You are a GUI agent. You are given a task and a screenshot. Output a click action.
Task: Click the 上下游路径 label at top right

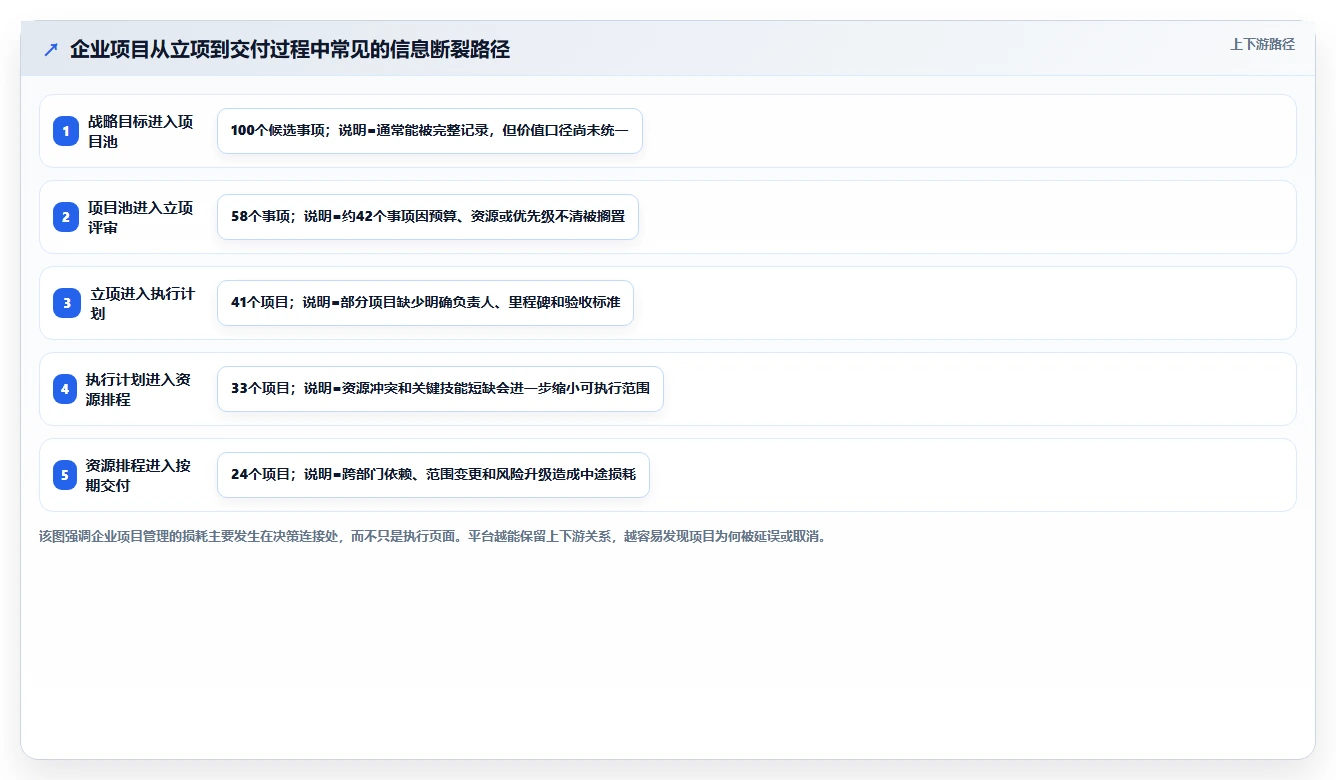click(1262, 44)
